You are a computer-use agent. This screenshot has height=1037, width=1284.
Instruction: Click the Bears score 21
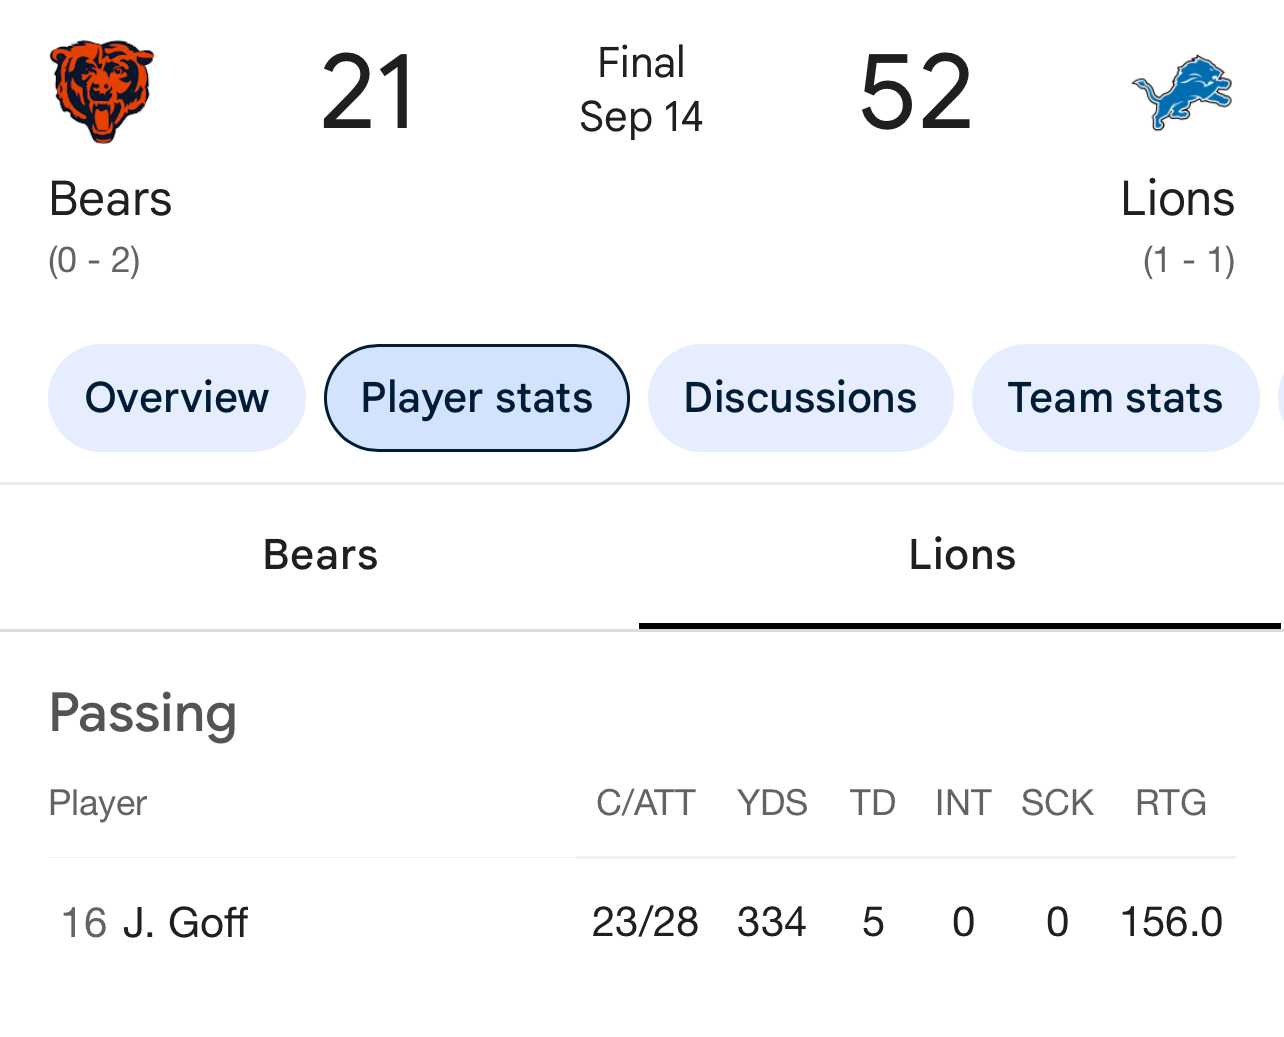click(368, 93)
